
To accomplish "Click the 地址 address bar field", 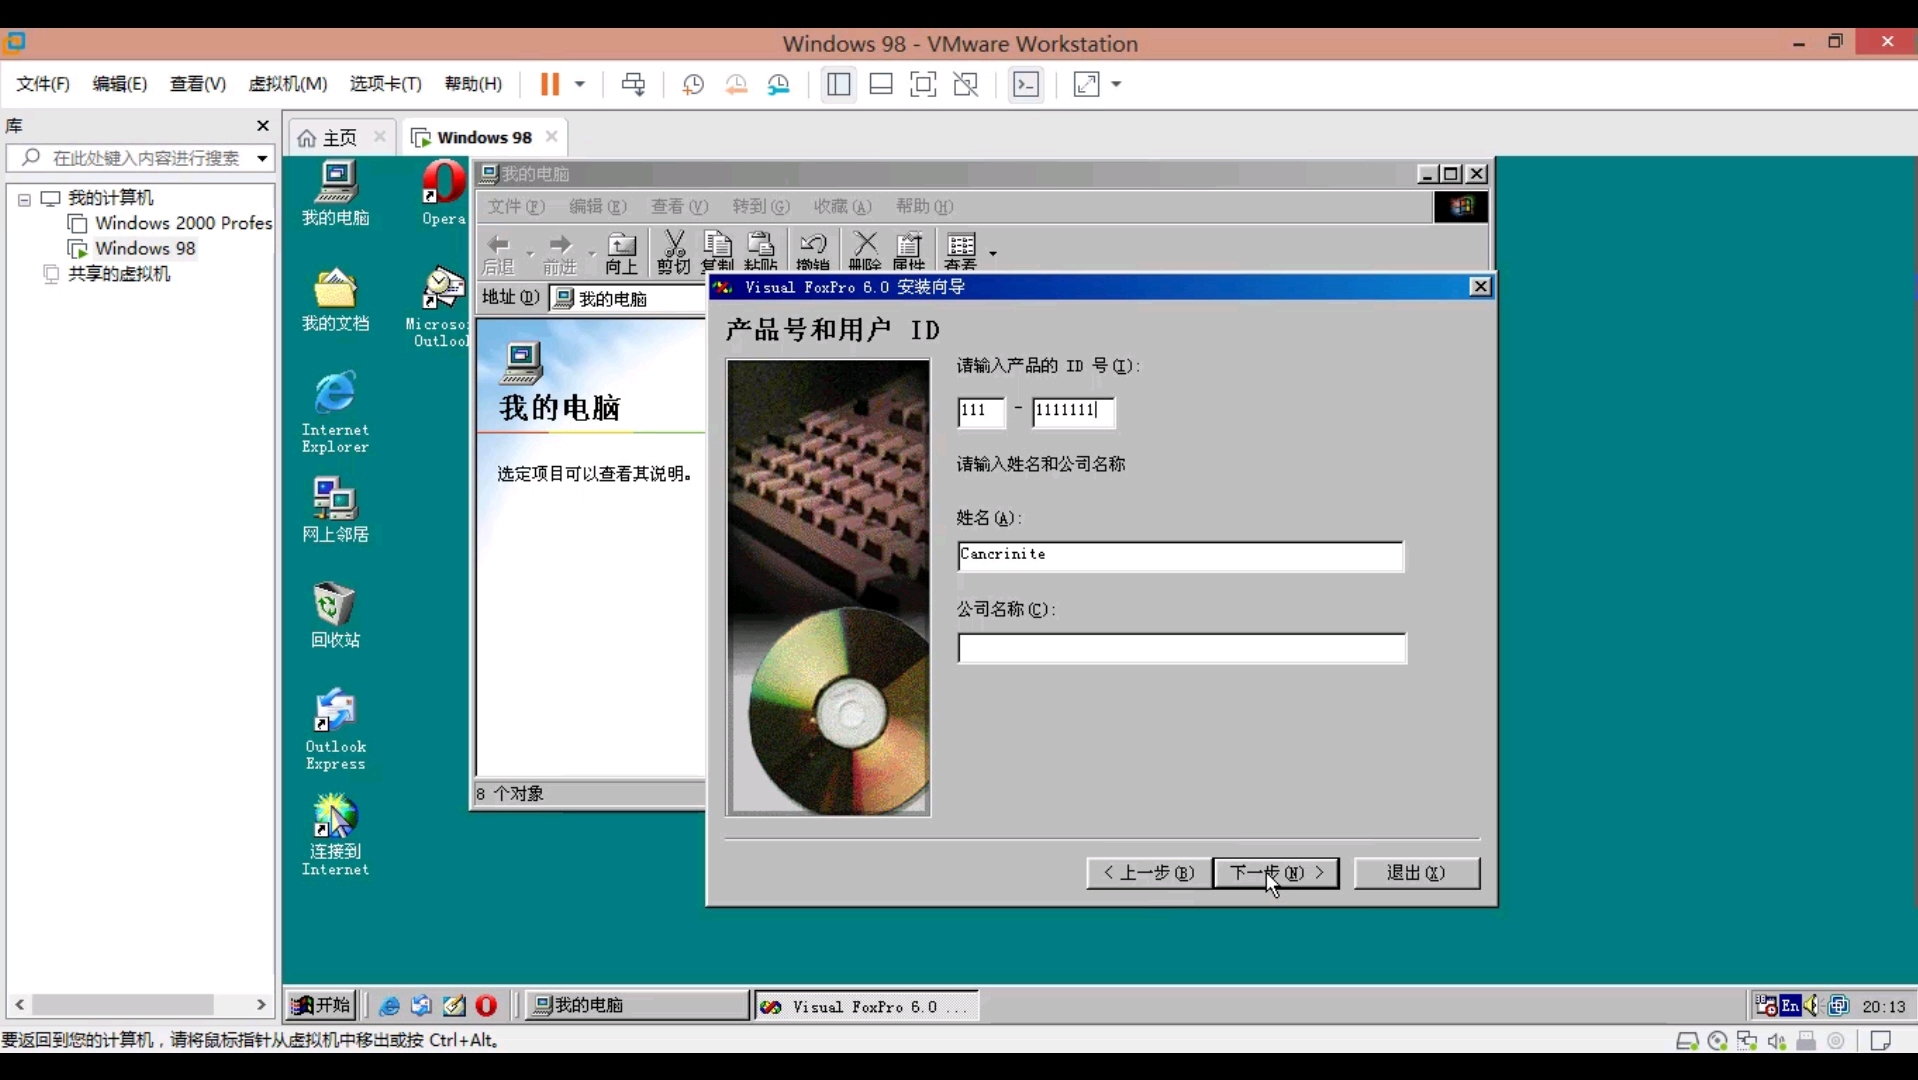I will 628,299.
